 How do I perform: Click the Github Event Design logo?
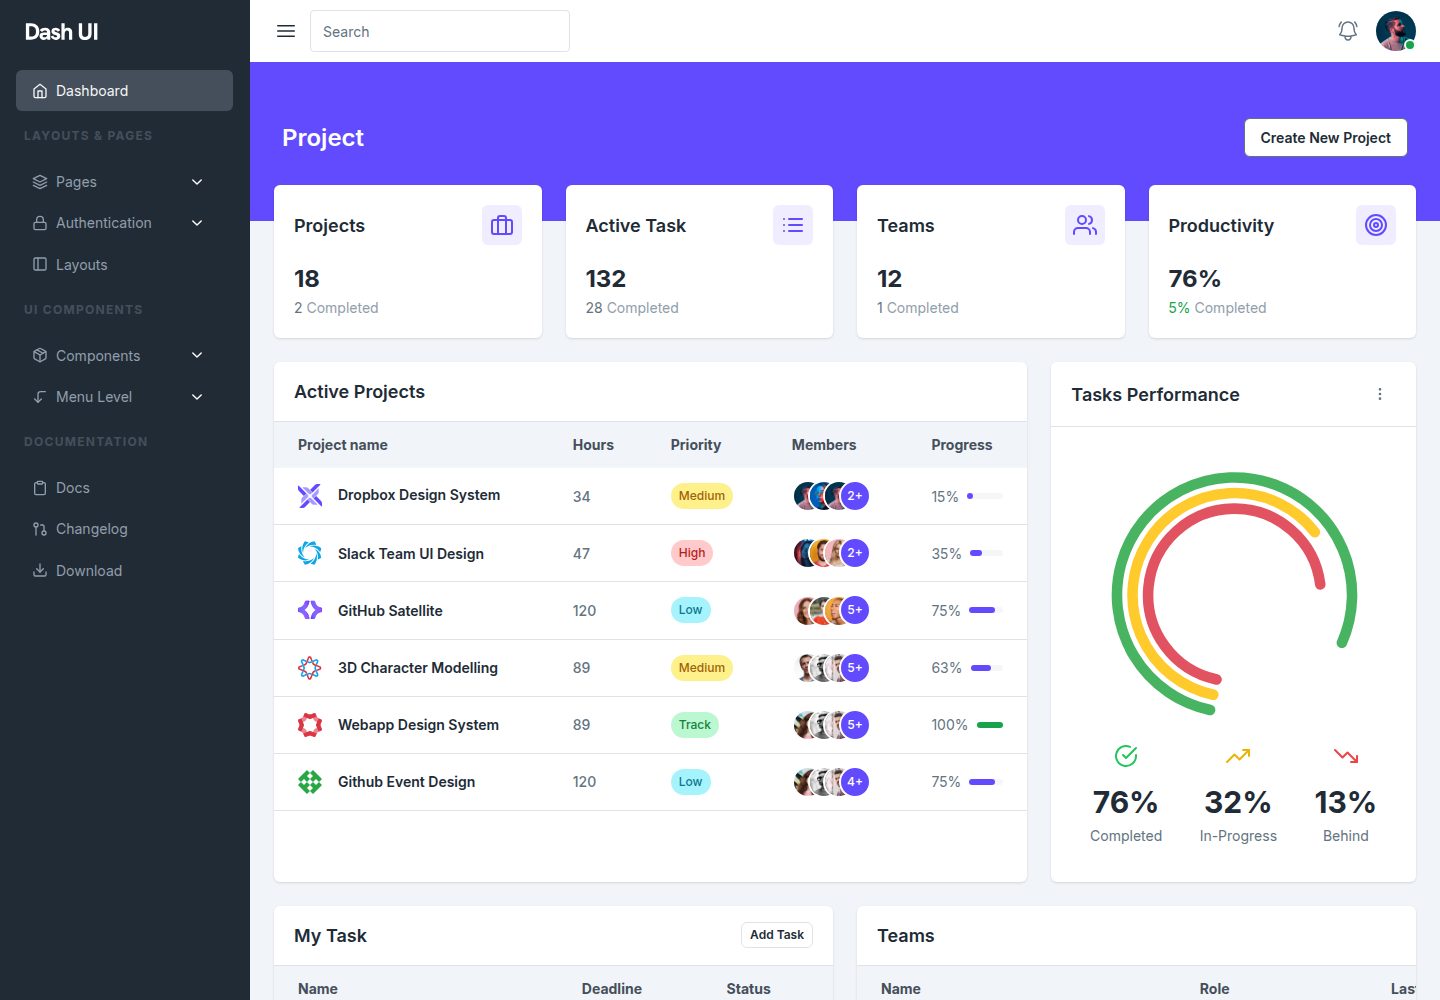coord(310,782)
